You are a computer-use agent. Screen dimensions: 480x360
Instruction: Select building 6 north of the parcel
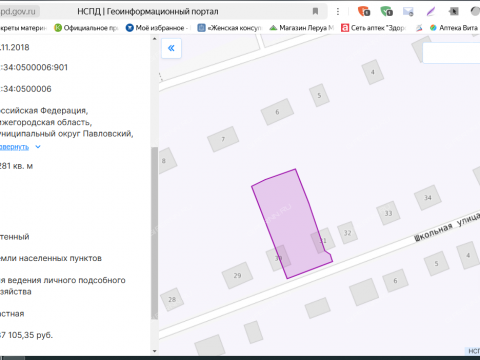[x=277, y=112]
